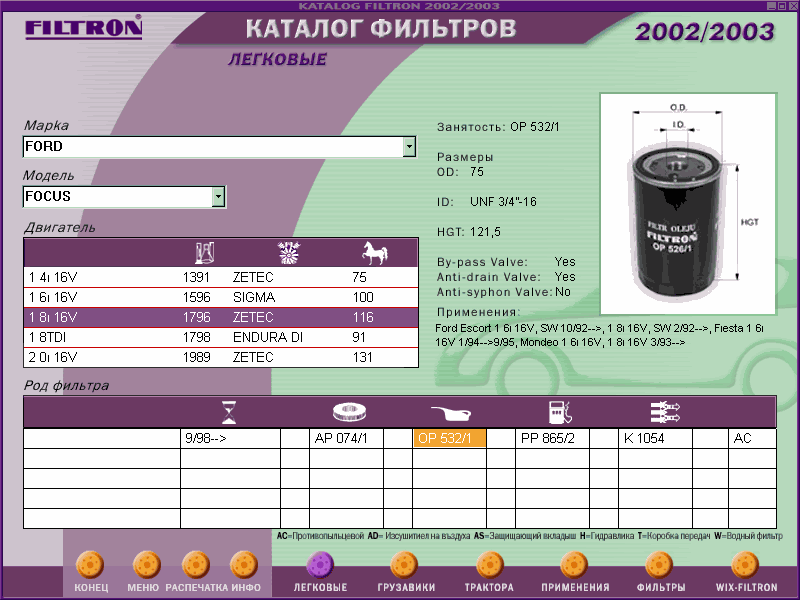Click displacement value 1391
Screen dimensions: 800x600
196,278
